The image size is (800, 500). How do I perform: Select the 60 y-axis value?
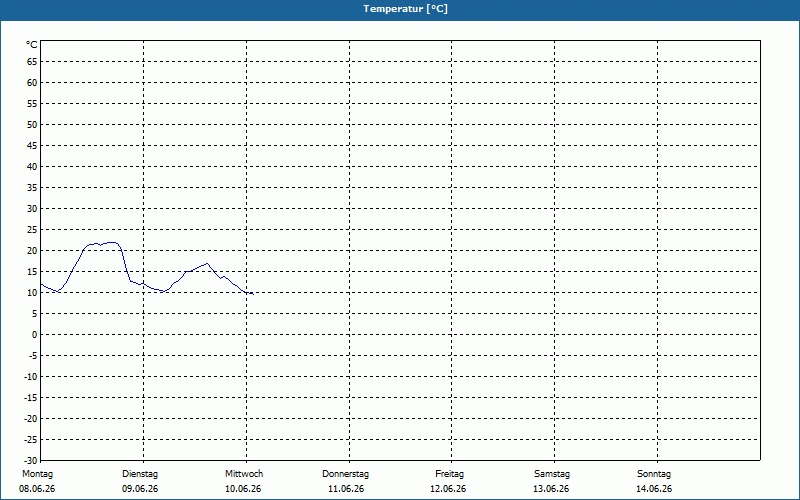pyautogui.click(x=32, y=83)
